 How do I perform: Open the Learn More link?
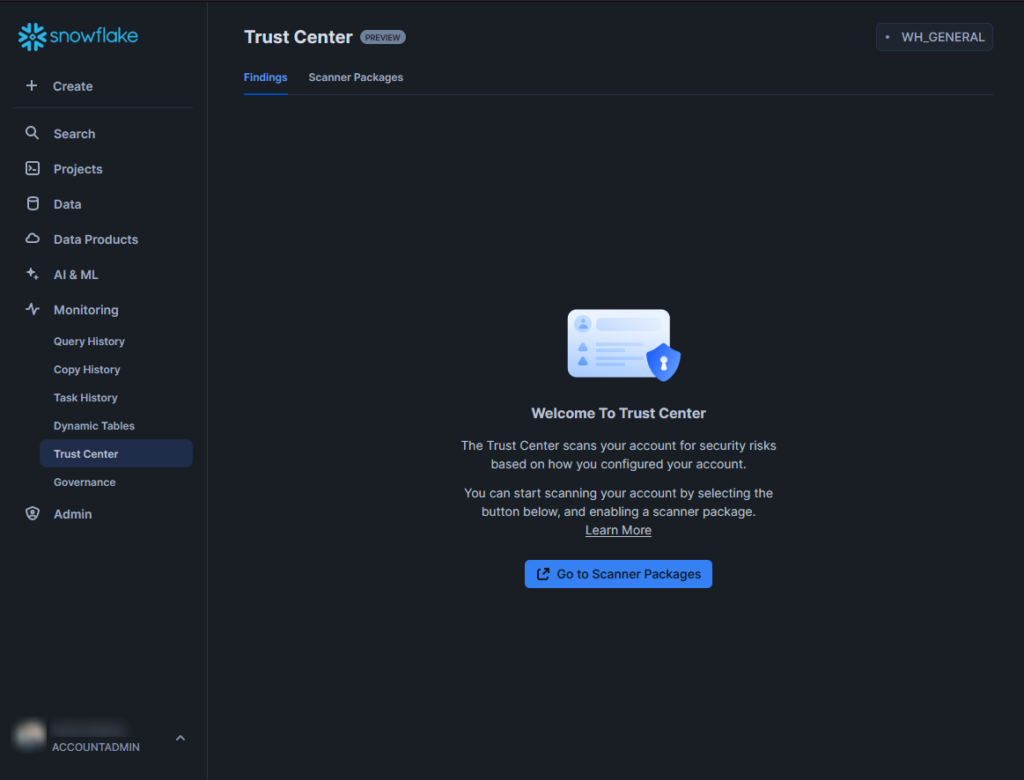[x=617, y=530]
